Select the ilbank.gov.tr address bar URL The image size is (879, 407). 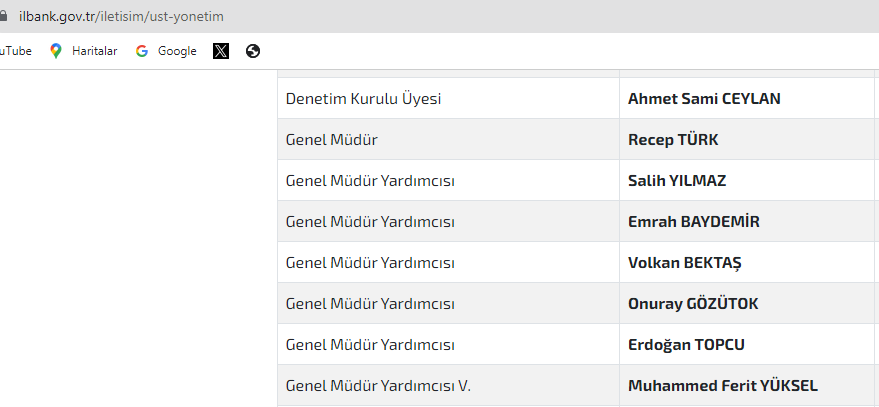tap(121, 16)
